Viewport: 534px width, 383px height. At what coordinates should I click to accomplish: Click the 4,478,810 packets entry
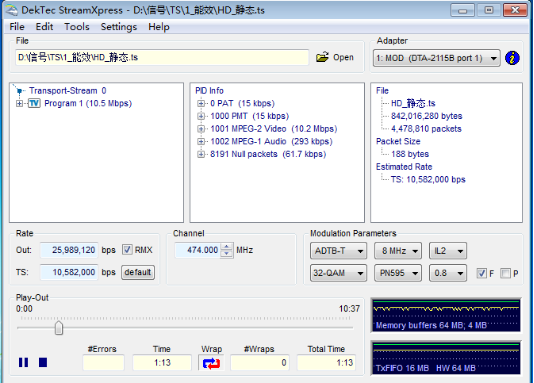click(x=426, y=129)
